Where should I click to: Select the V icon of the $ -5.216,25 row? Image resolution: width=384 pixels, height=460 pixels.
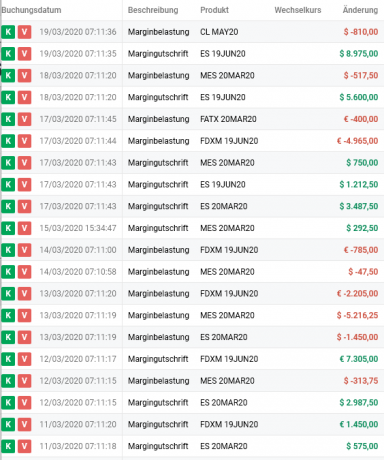point(24,315)
